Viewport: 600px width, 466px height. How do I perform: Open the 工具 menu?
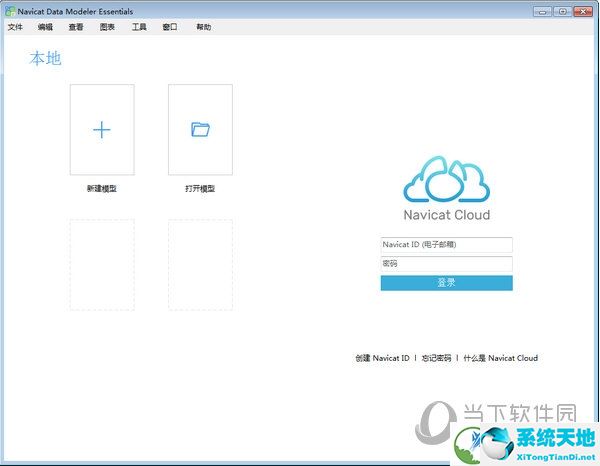pyautogui.click(x=138, y=27)
